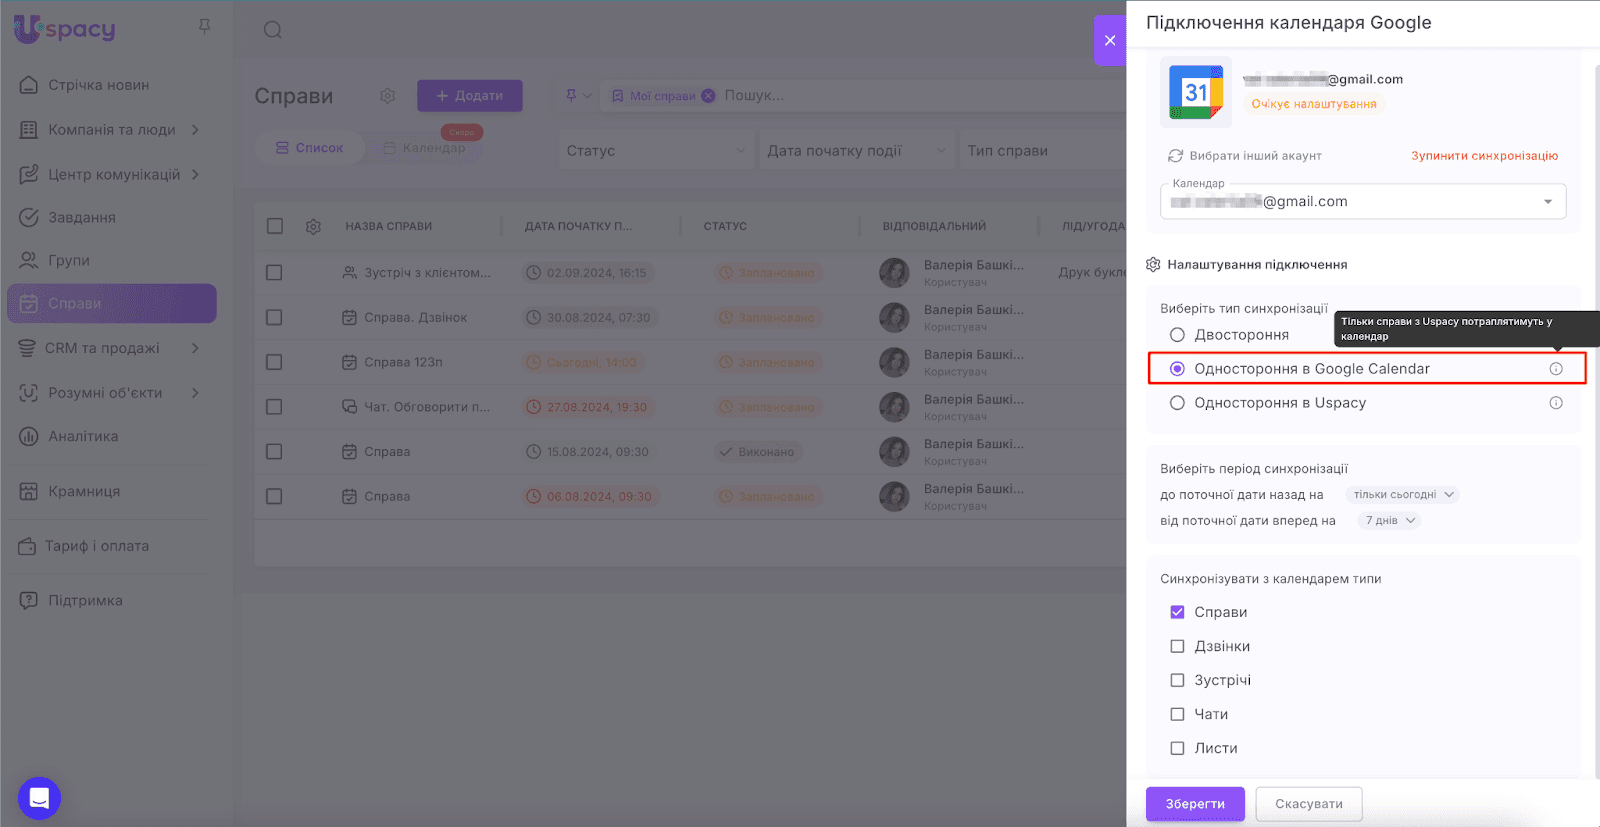Click the Uspacy logo
Viewport: 1600px width, 827px height.
point(65,29)
